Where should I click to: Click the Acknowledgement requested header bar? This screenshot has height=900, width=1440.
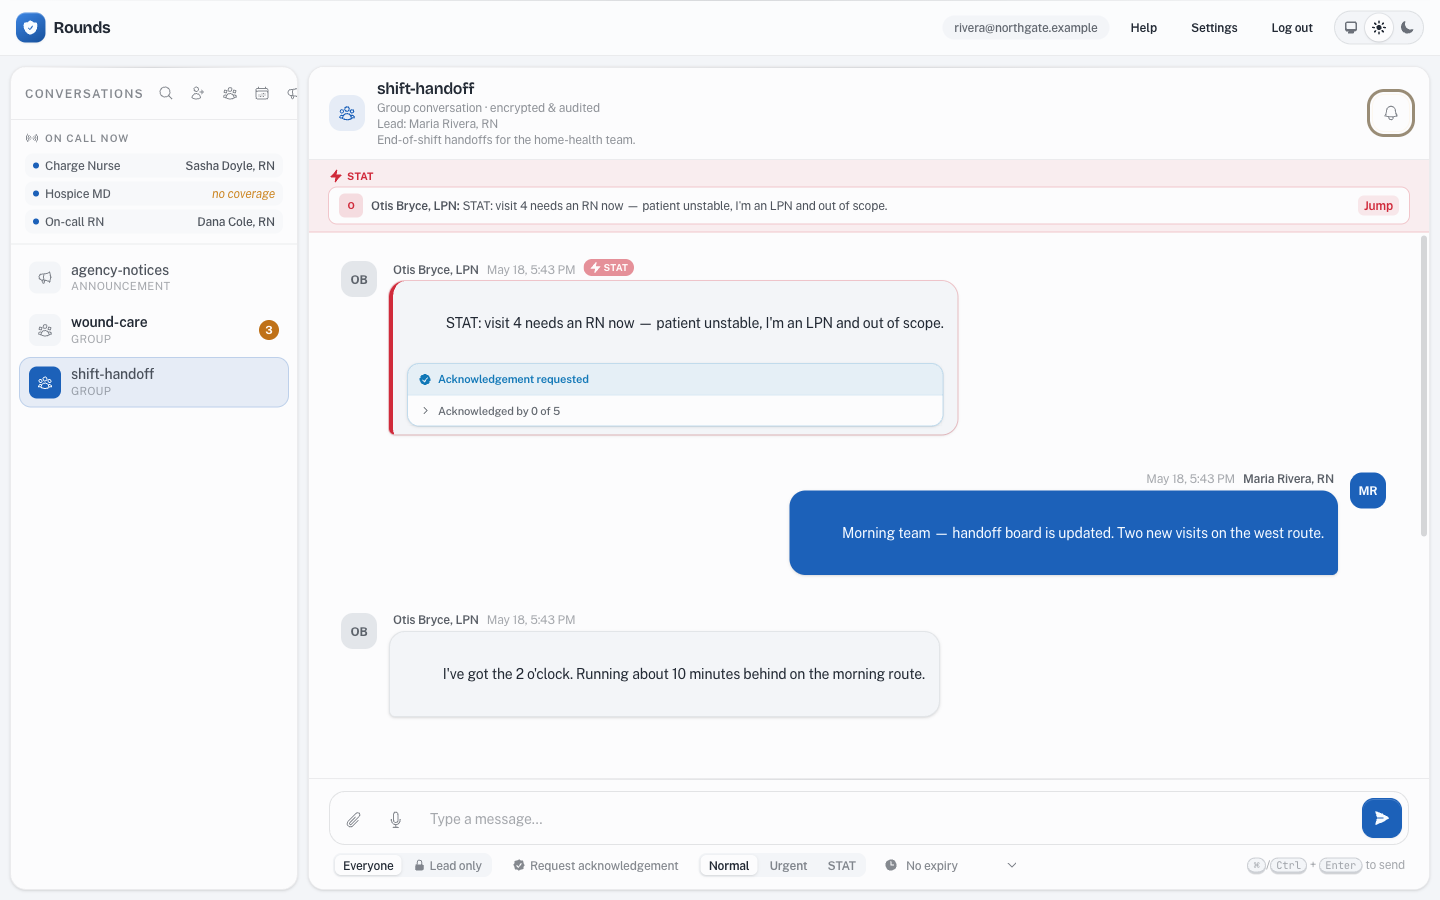(675, 380)
